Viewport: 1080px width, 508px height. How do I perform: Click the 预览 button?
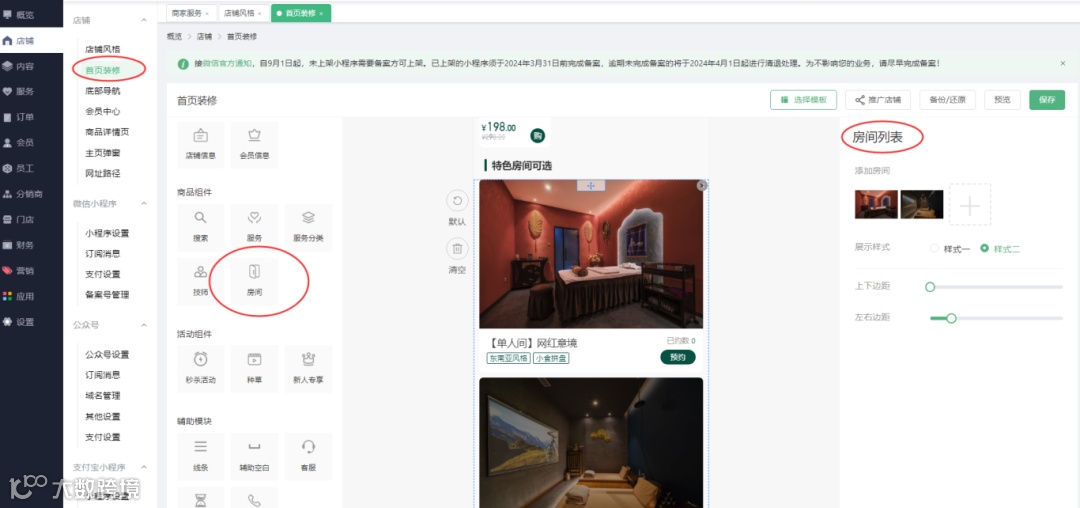click(1002, 100)
